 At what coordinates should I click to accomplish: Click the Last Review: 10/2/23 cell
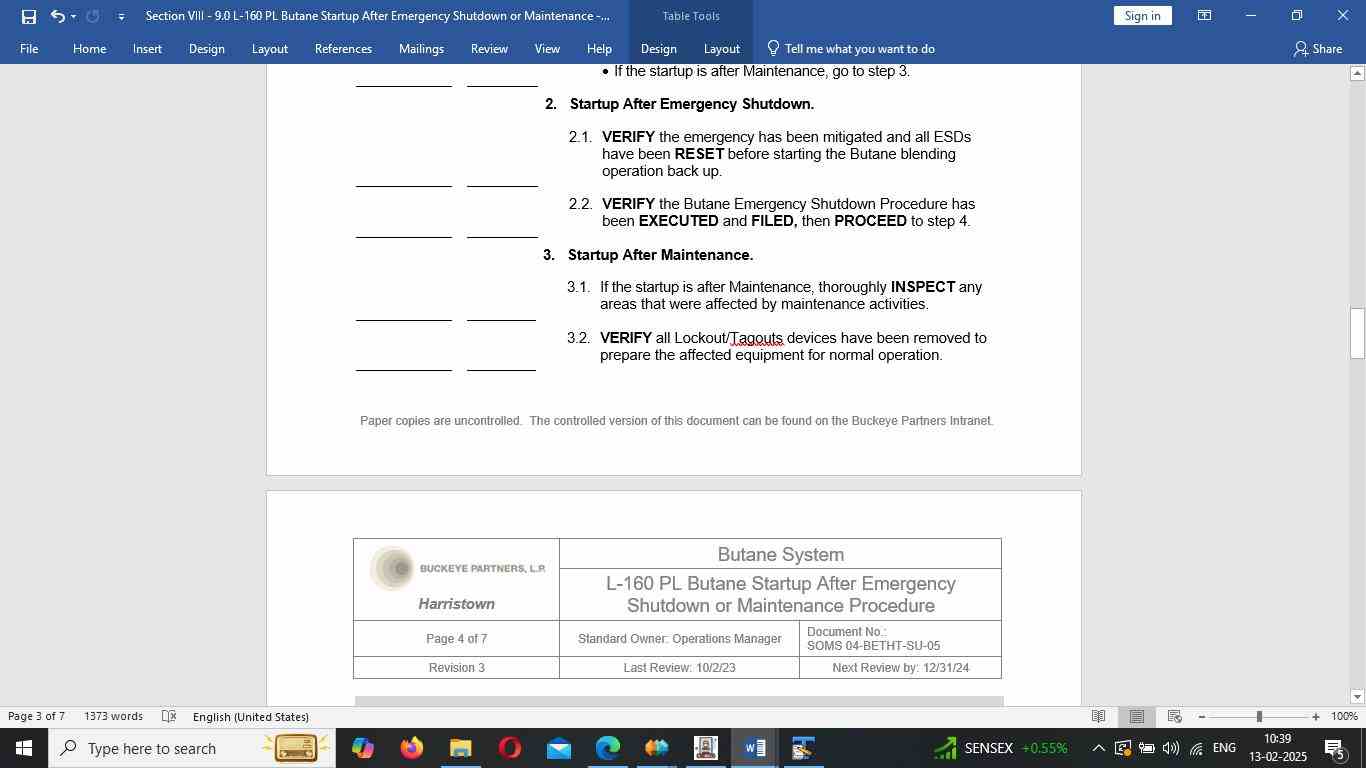click(679, 668)
